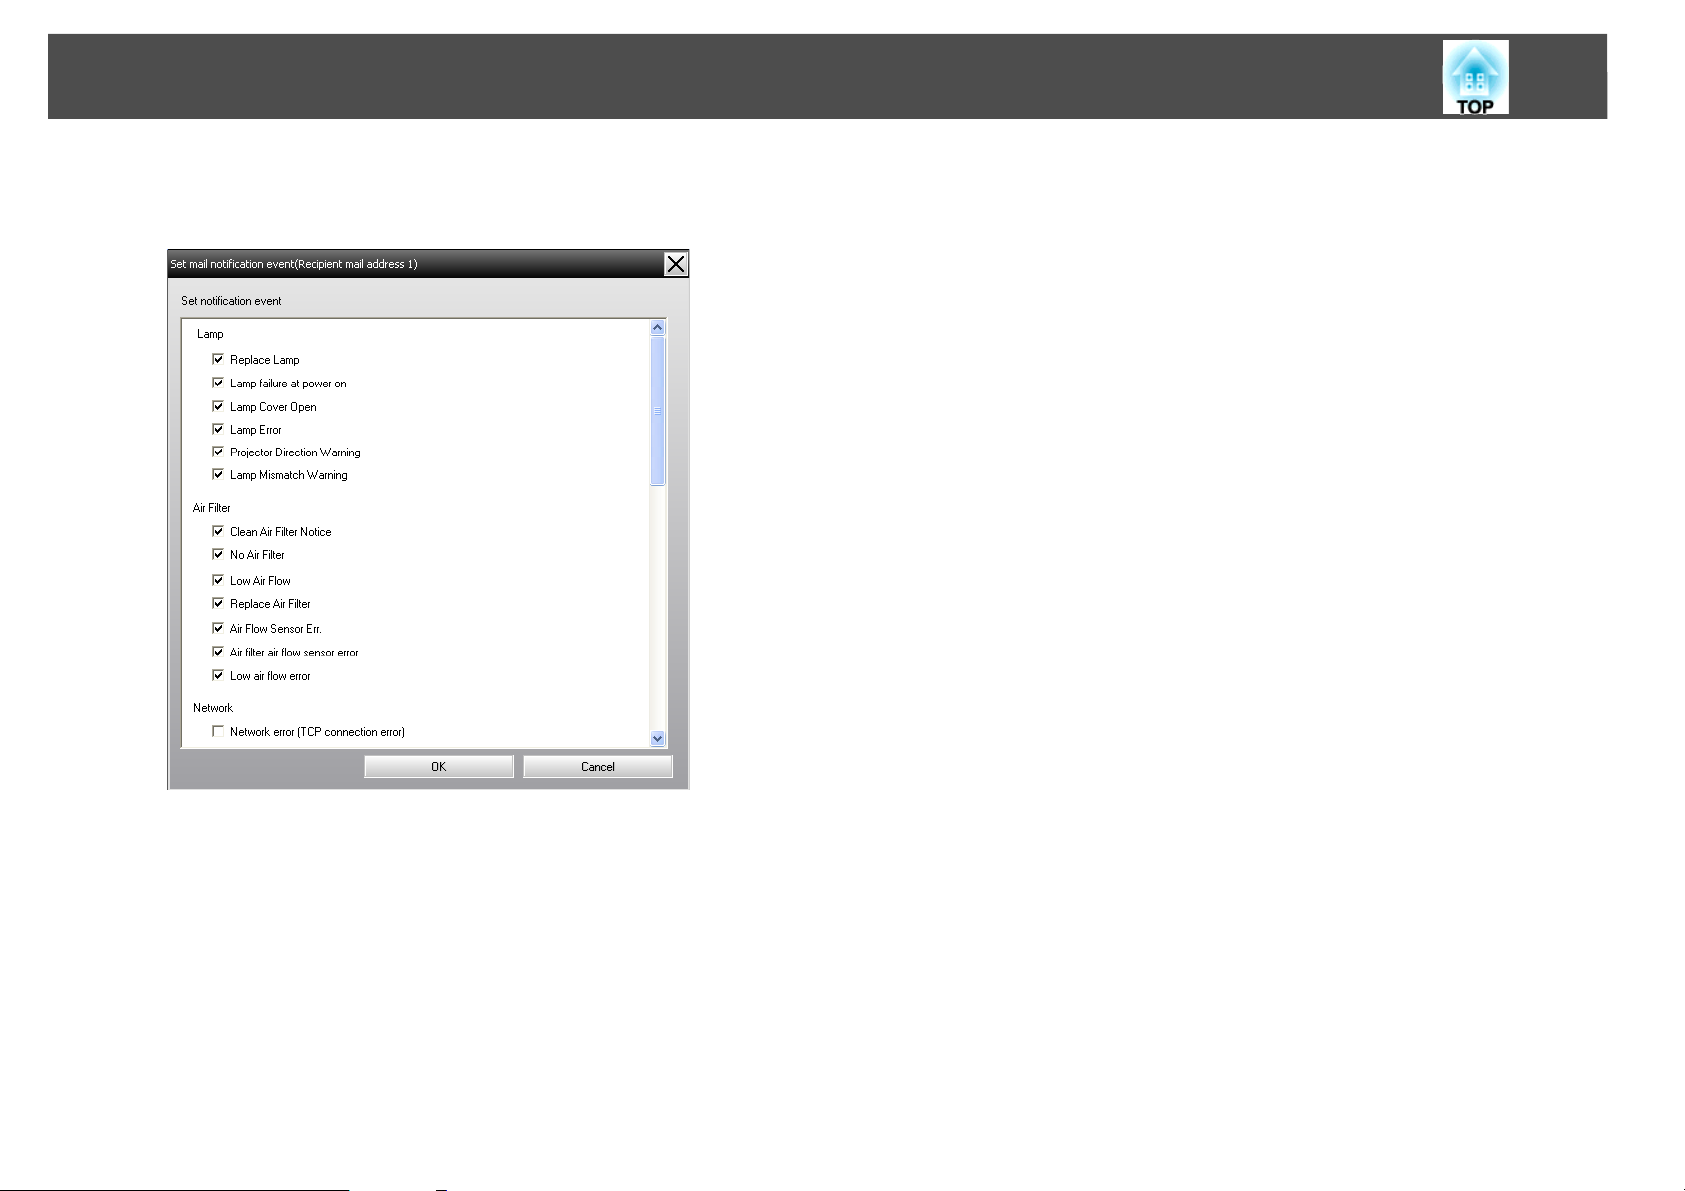This screenshot has width=1685, height=1191.
Task: Click the Air Filter group heading
Action: [x=212, y=508]
